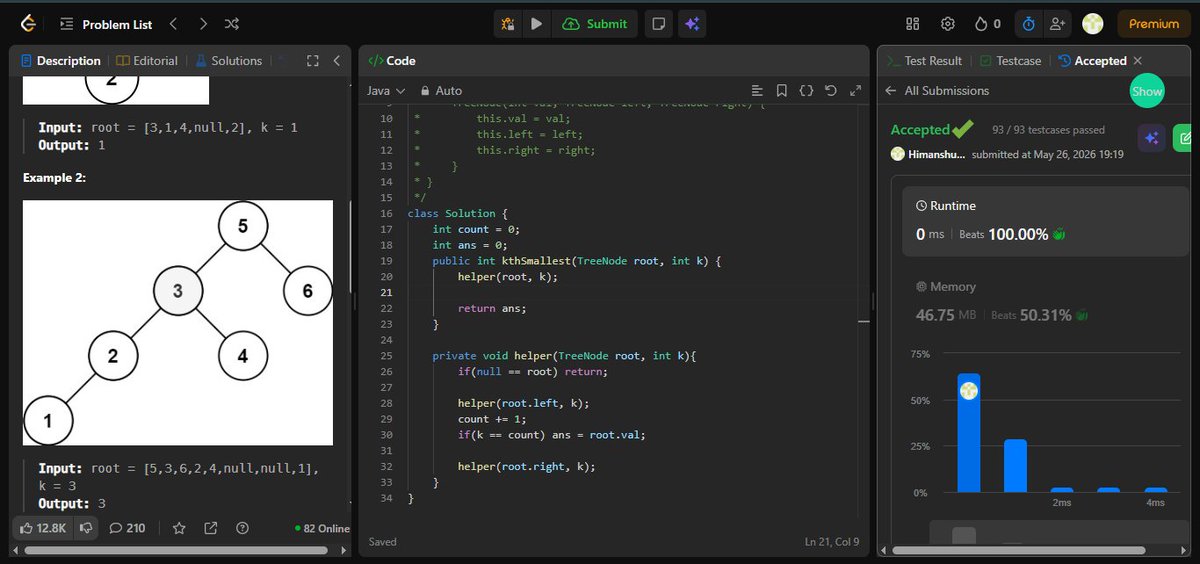Screen dimensions: 1200x564
Task: Open the notes sticky icon
Action: click(x=658, y=24)
